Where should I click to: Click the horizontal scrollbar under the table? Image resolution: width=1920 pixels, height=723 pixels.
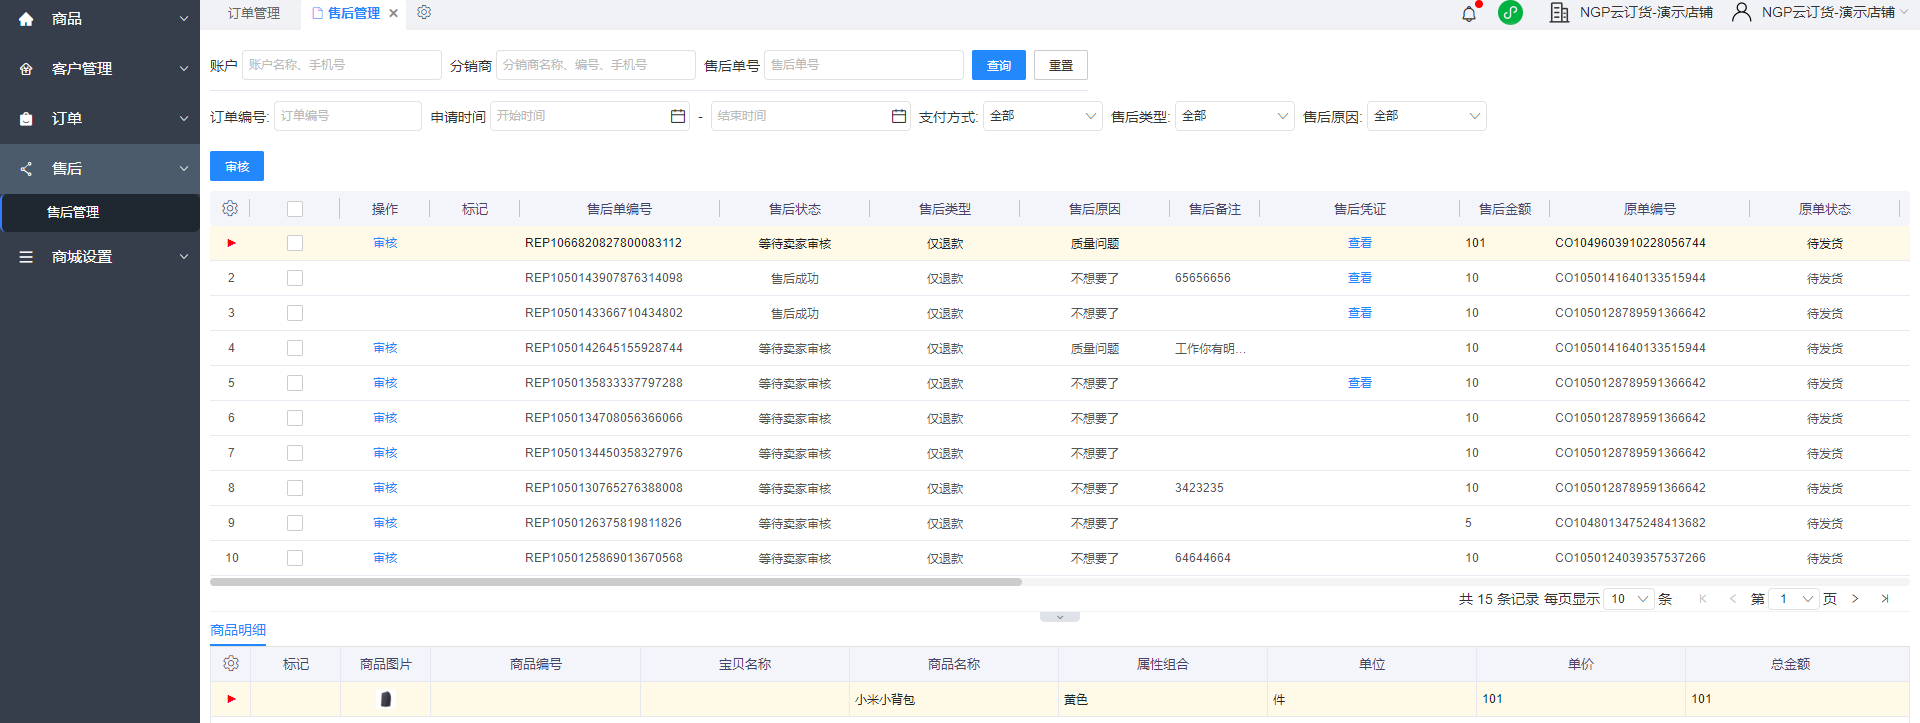click(x=615, y=581)
